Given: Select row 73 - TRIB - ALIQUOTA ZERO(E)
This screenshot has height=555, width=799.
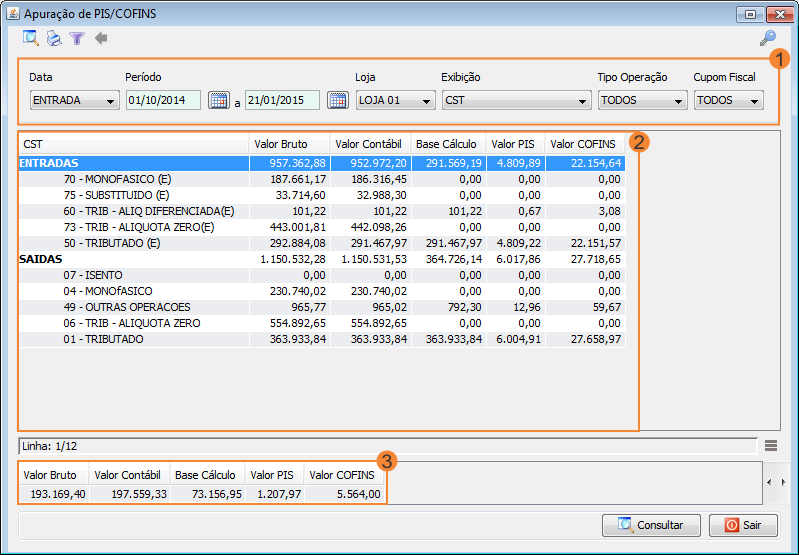Looking at the screenshot, I should point(322,227).
